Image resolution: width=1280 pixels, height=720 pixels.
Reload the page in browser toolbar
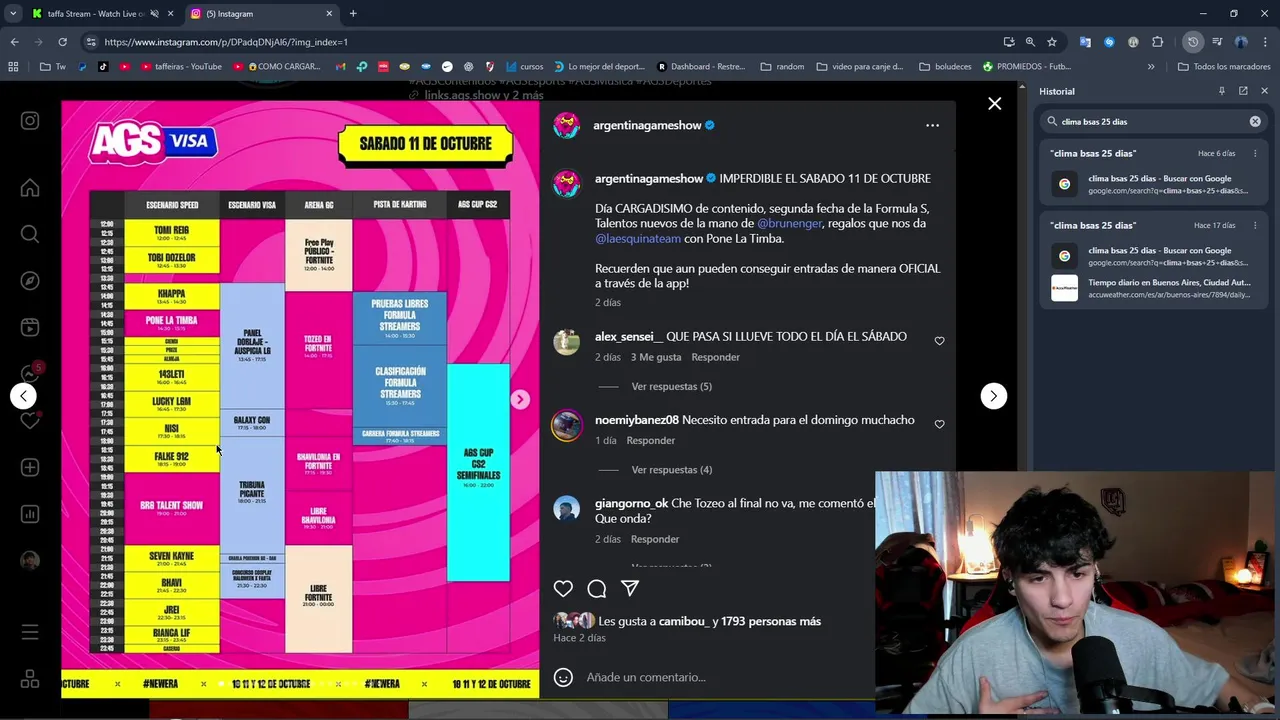(62, 42)
